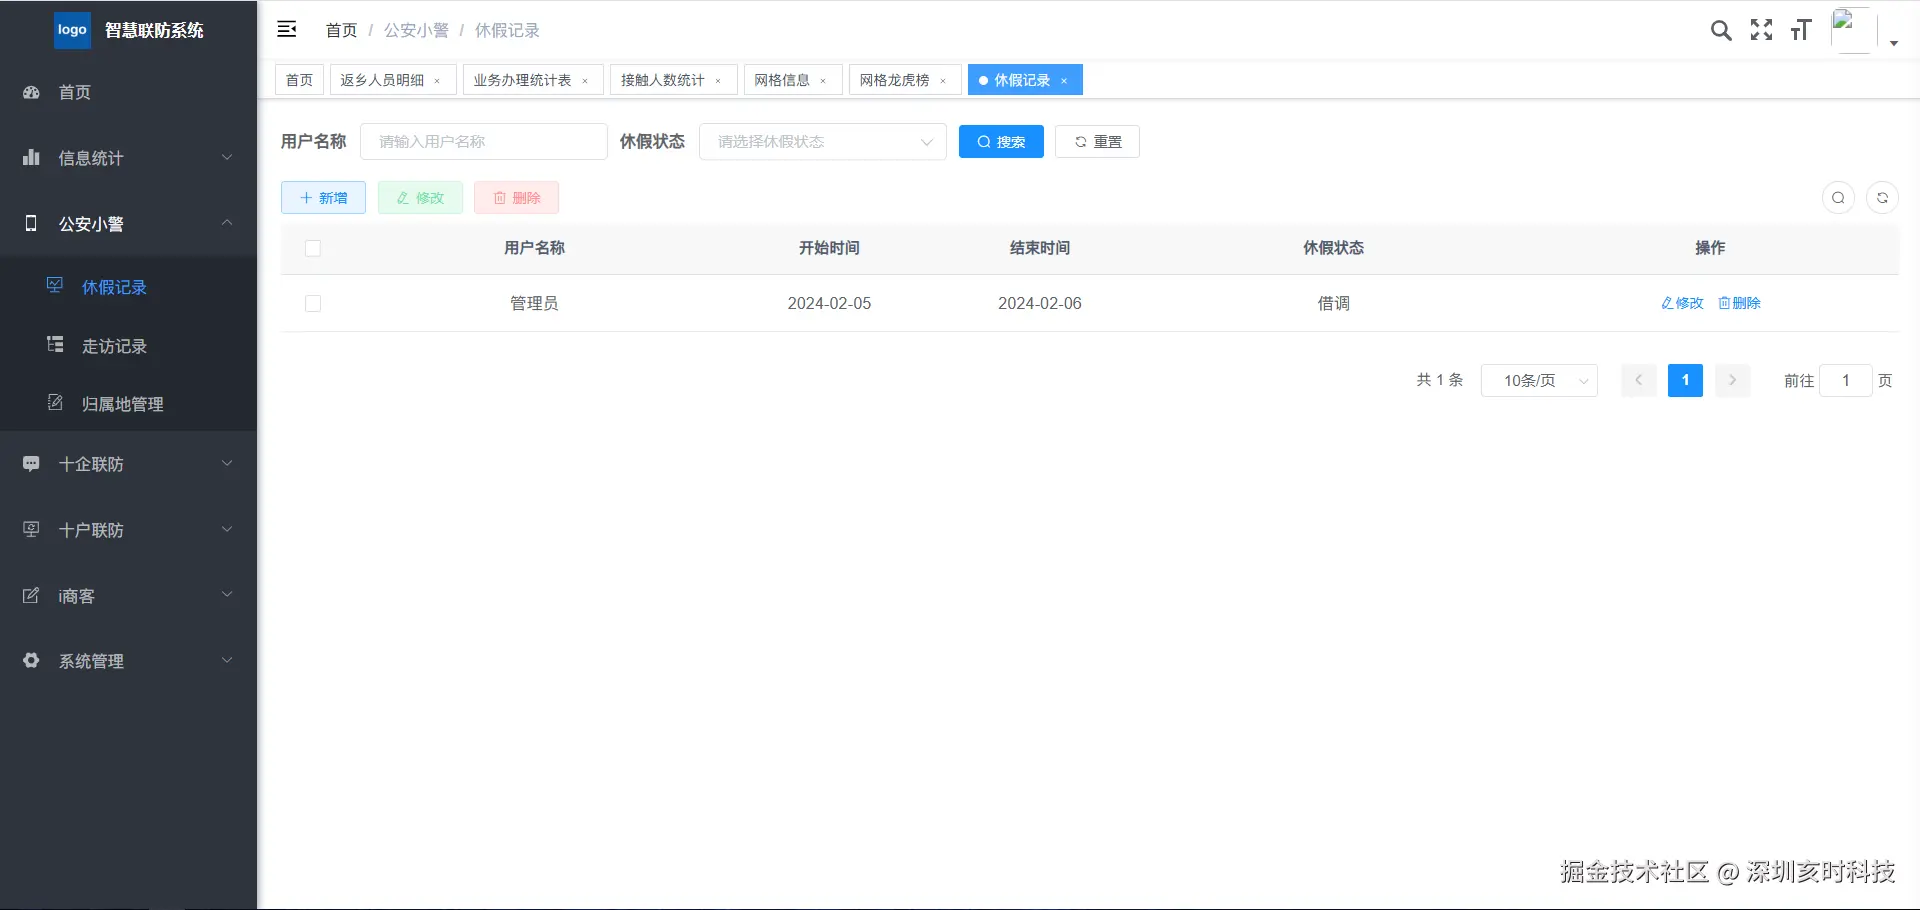
Task: Collapse the sidebar with the hamburger icon
Action: (287, 29)
